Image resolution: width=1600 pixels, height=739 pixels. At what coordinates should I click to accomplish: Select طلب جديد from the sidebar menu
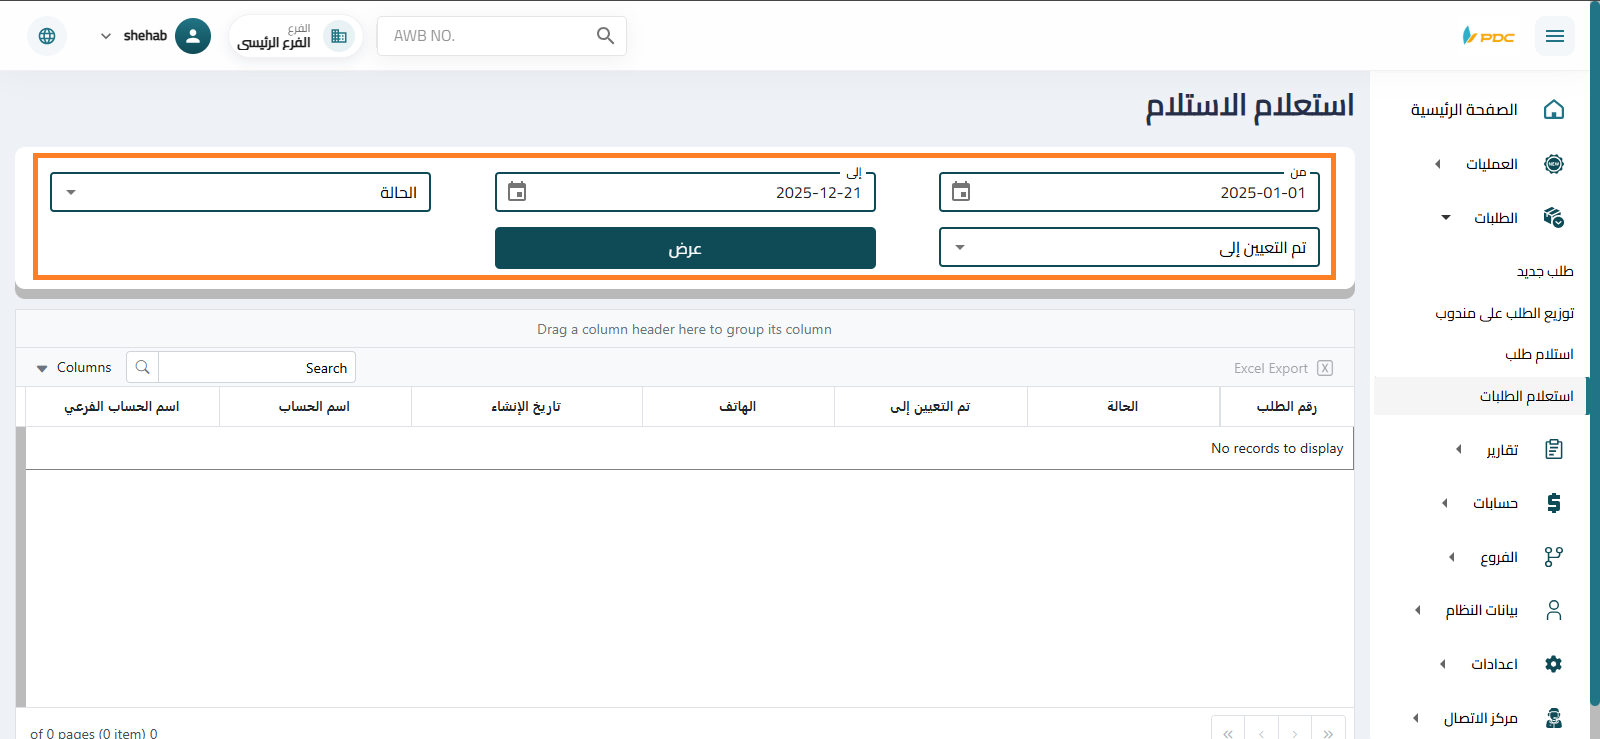tap(1545, 271)
